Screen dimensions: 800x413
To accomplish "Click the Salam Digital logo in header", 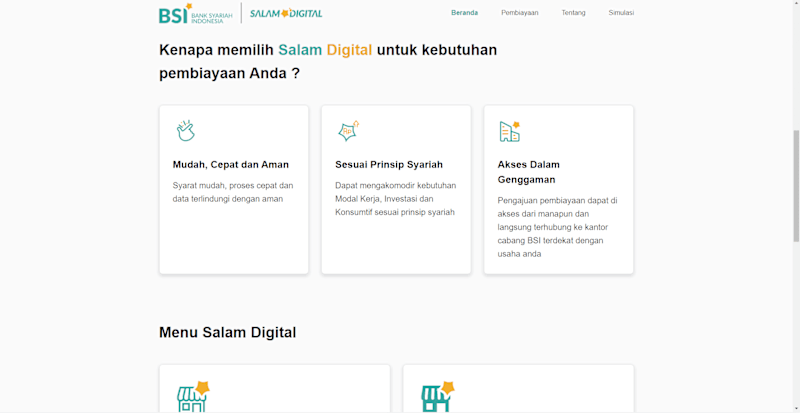I will click(286, 14).
